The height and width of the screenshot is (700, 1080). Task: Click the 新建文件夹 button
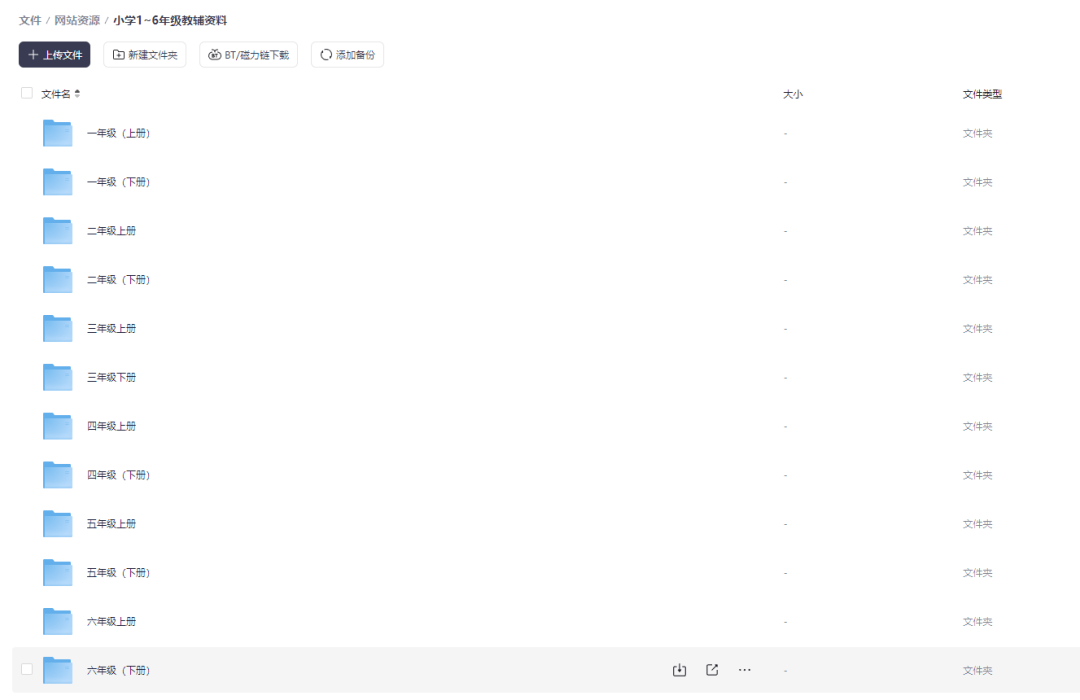pos(145,55)
